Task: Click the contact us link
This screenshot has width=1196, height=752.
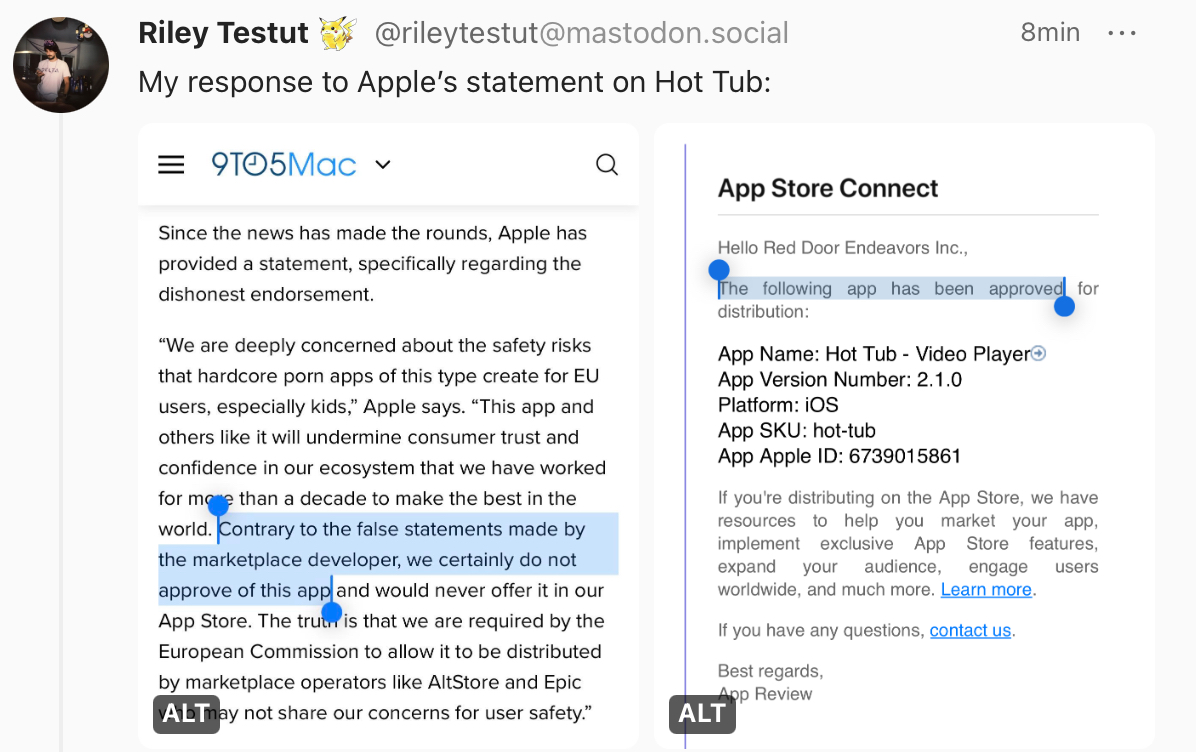Action: pos(970,630)
